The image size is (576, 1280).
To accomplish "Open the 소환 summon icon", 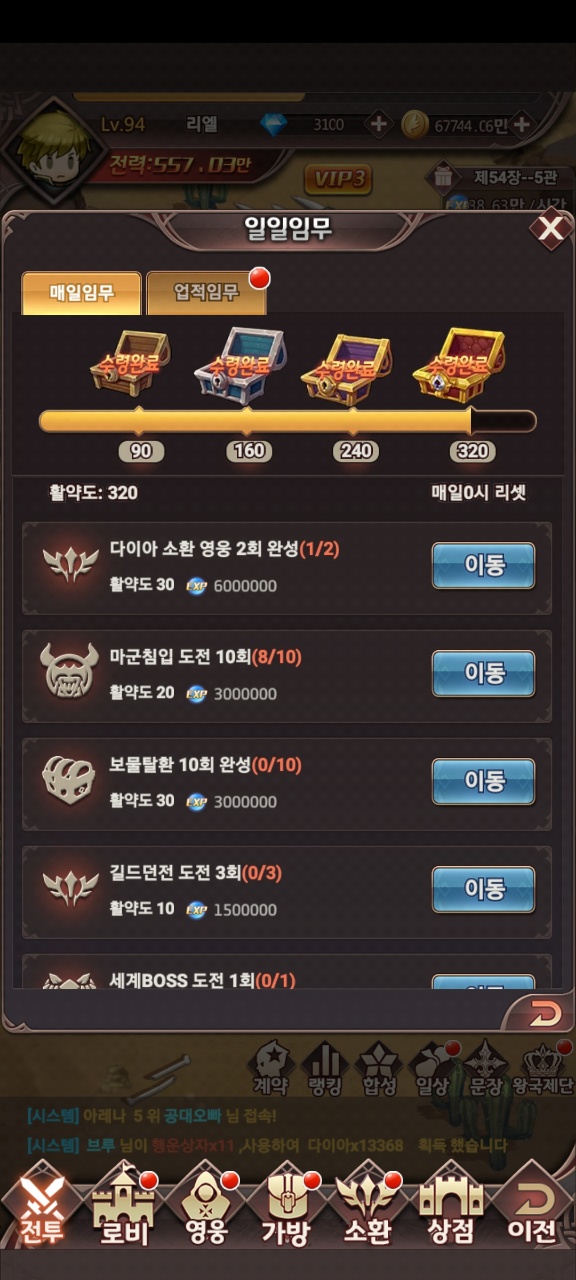I will pos(367,1208).
